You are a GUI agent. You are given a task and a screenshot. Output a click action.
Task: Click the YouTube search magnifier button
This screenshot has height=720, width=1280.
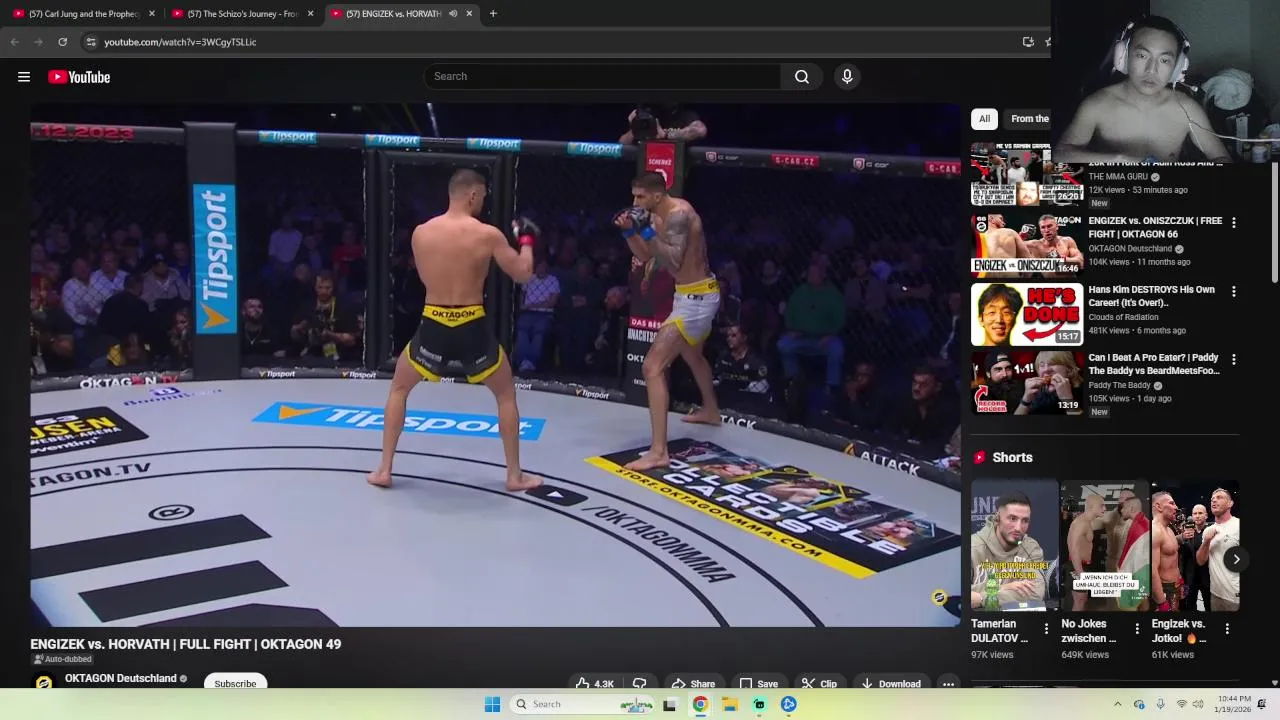tap(801, 76)
